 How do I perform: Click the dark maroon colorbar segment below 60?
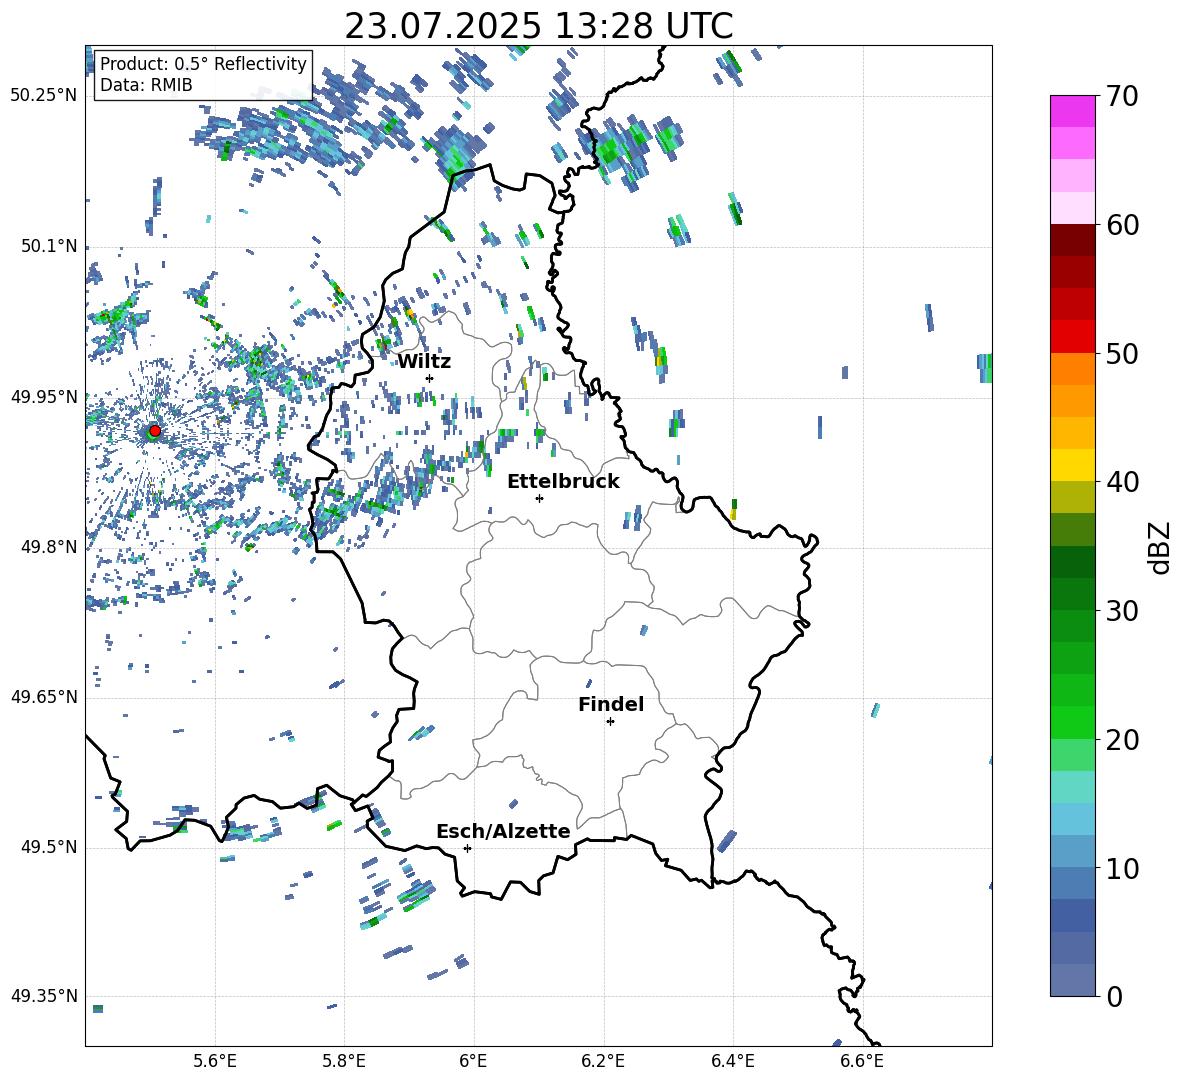(x=1072, y=239)
